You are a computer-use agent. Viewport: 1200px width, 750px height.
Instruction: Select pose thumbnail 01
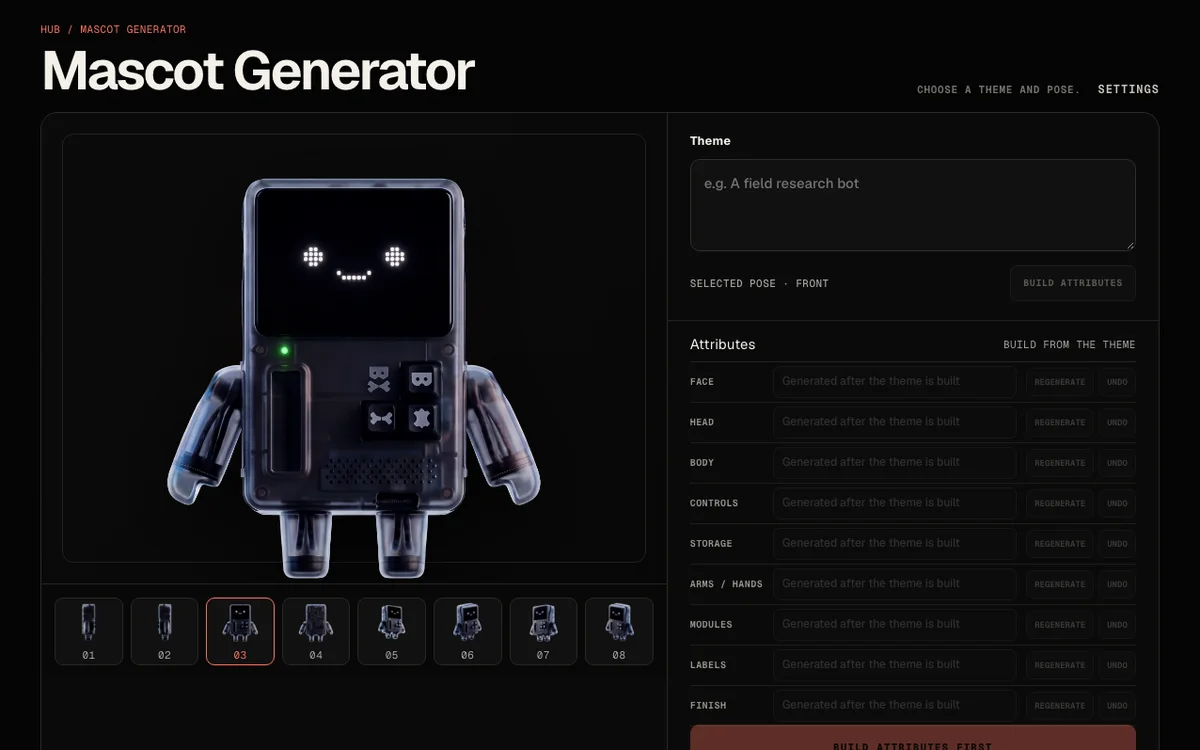coord(89,631)
